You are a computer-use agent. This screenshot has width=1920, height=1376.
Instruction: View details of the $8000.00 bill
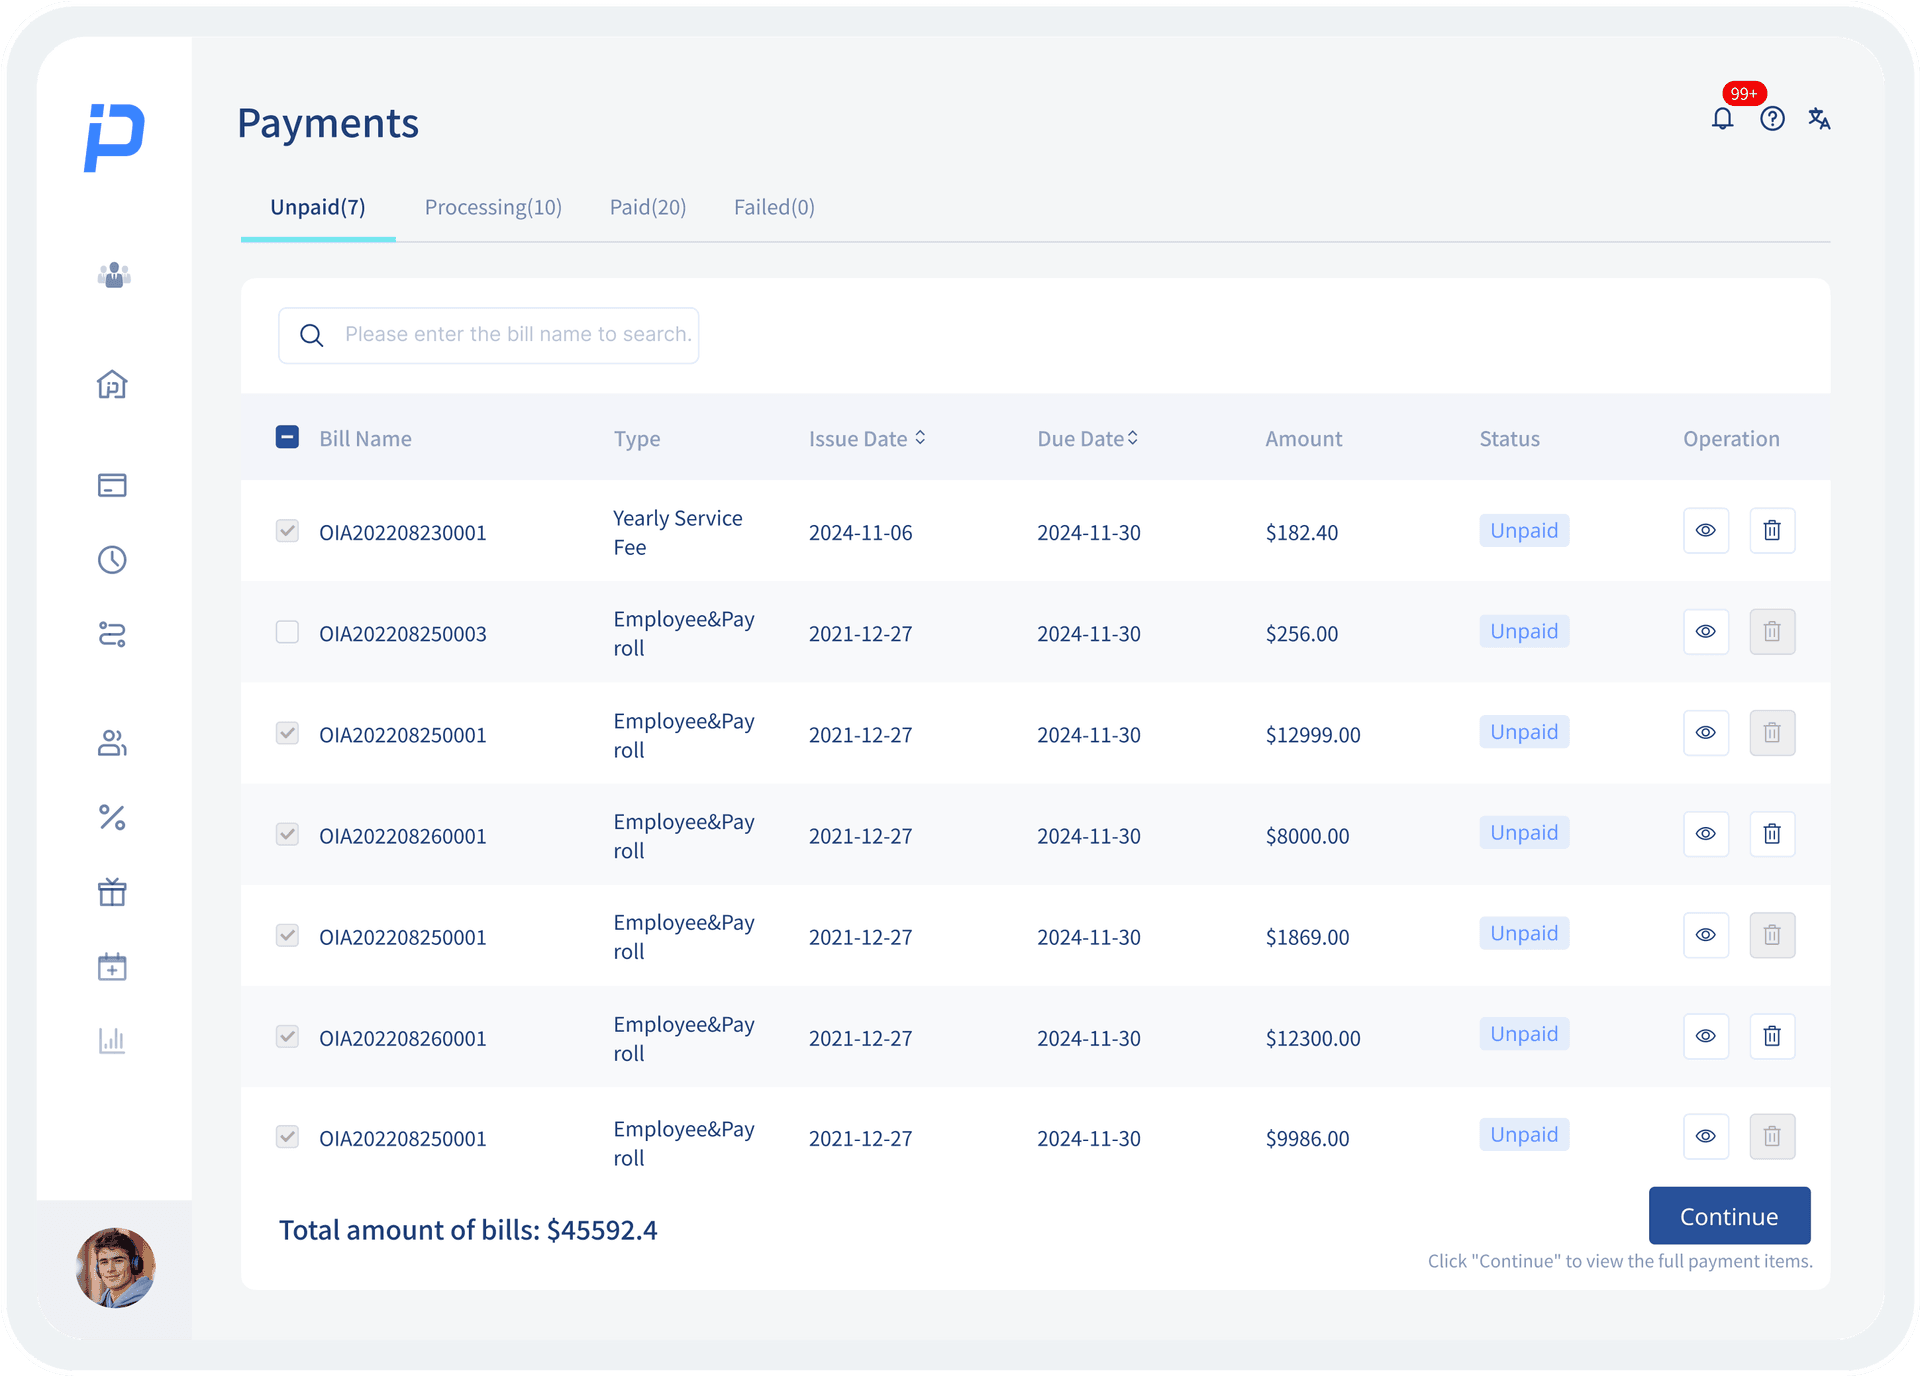[1706, 833]
